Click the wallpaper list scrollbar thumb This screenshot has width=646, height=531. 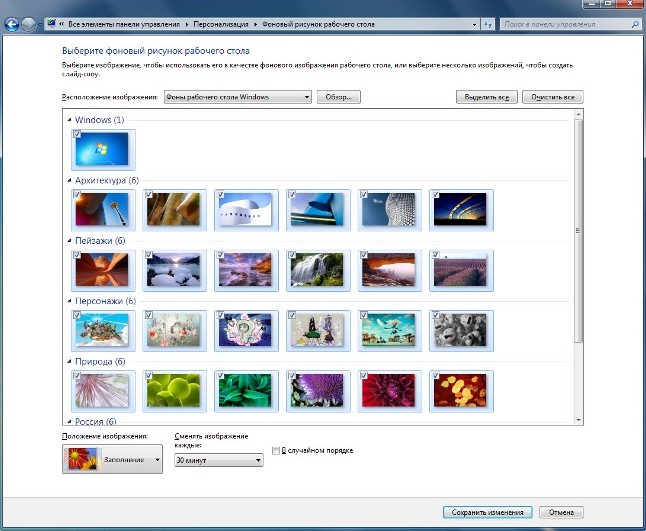[x=578, y=231]
